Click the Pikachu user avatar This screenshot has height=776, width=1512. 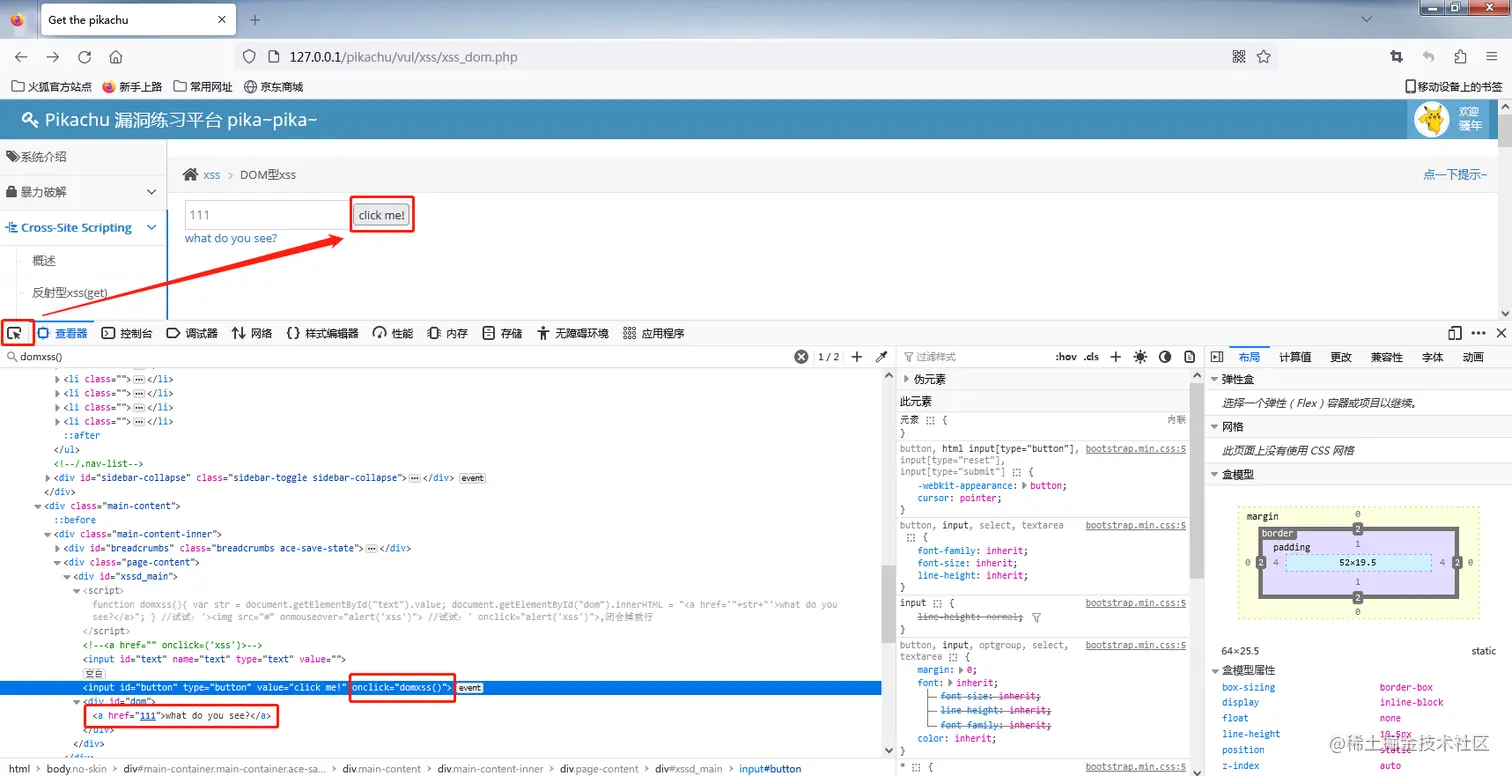click(x=1432, y=119)
